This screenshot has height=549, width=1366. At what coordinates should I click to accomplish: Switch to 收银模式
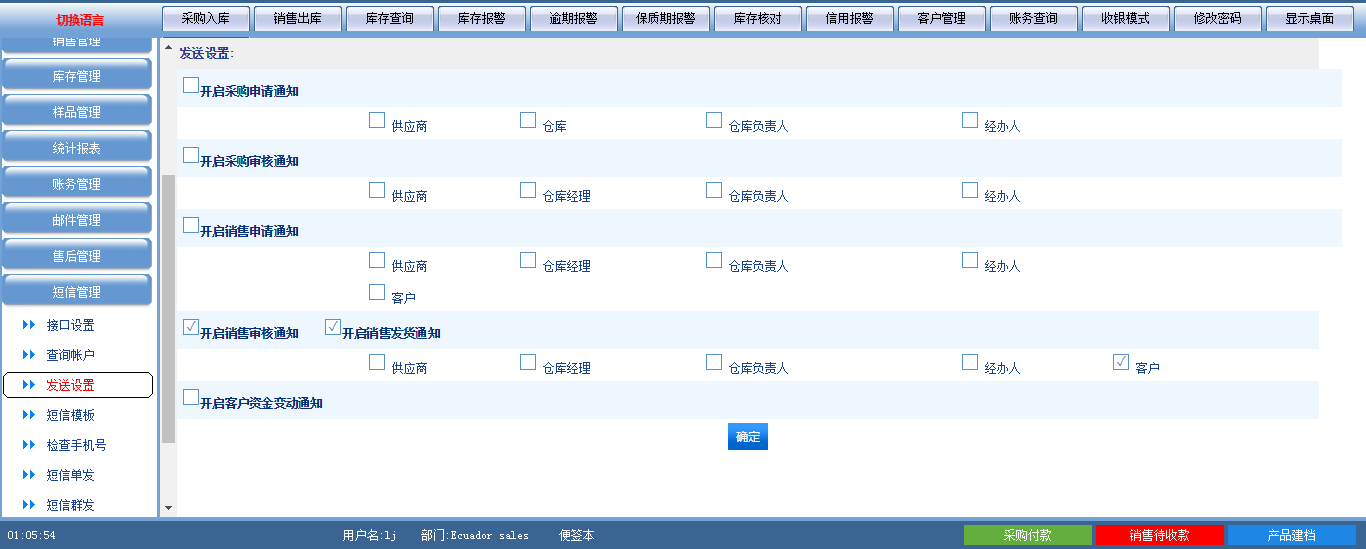click(1126, 19)
